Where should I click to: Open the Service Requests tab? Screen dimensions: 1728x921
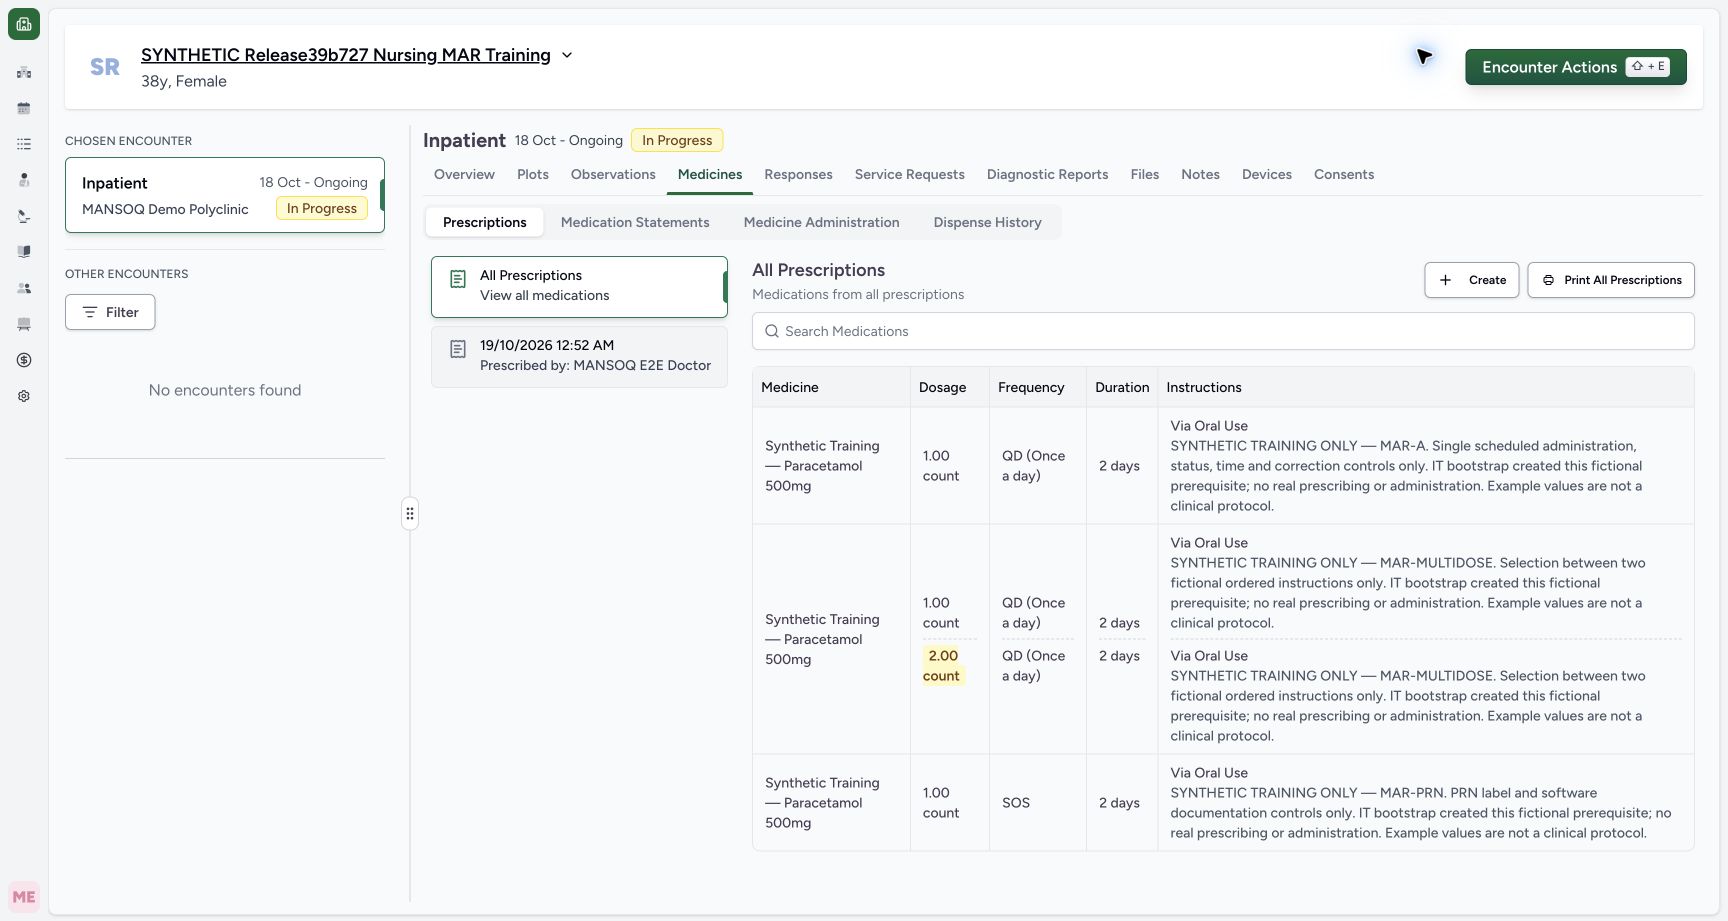click(x=910, y=174)
